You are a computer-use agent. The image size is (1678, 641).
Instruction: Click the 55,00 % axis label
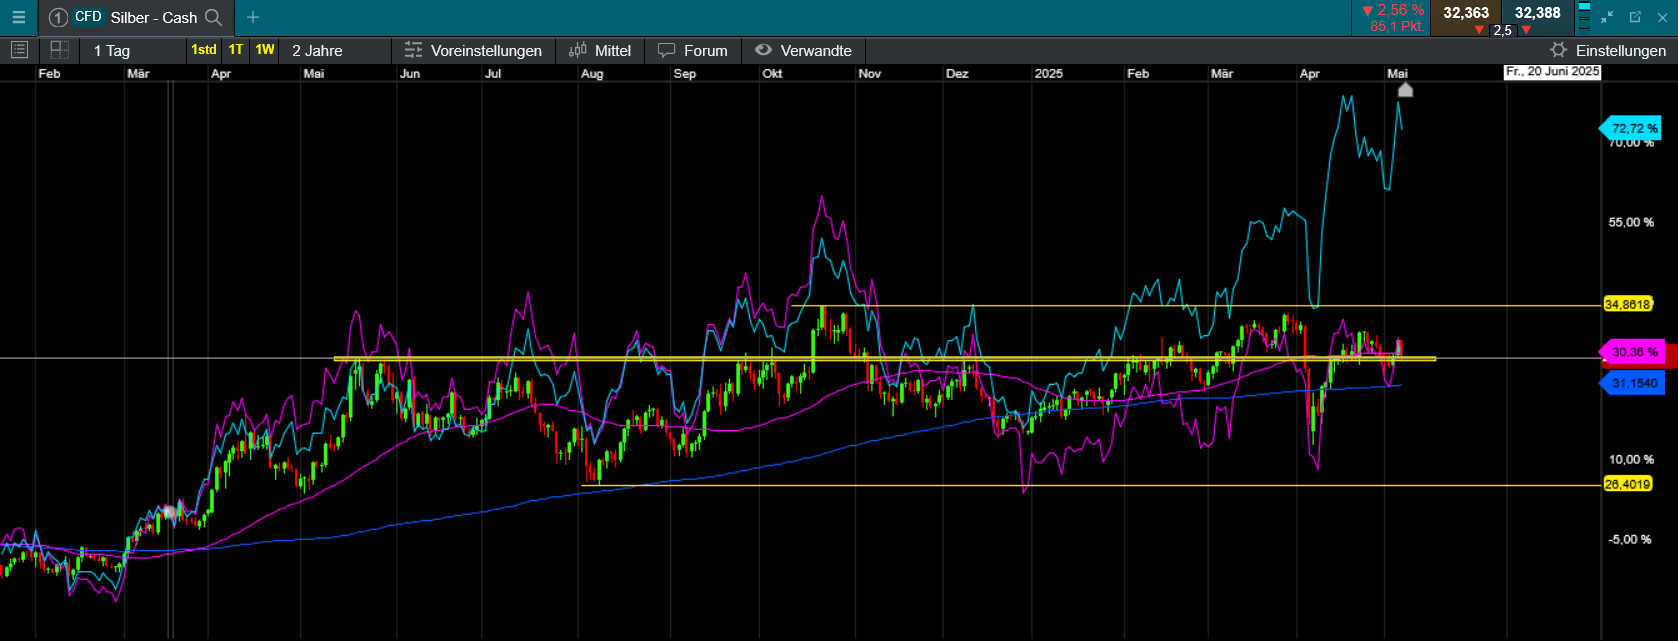[1631, 222]
